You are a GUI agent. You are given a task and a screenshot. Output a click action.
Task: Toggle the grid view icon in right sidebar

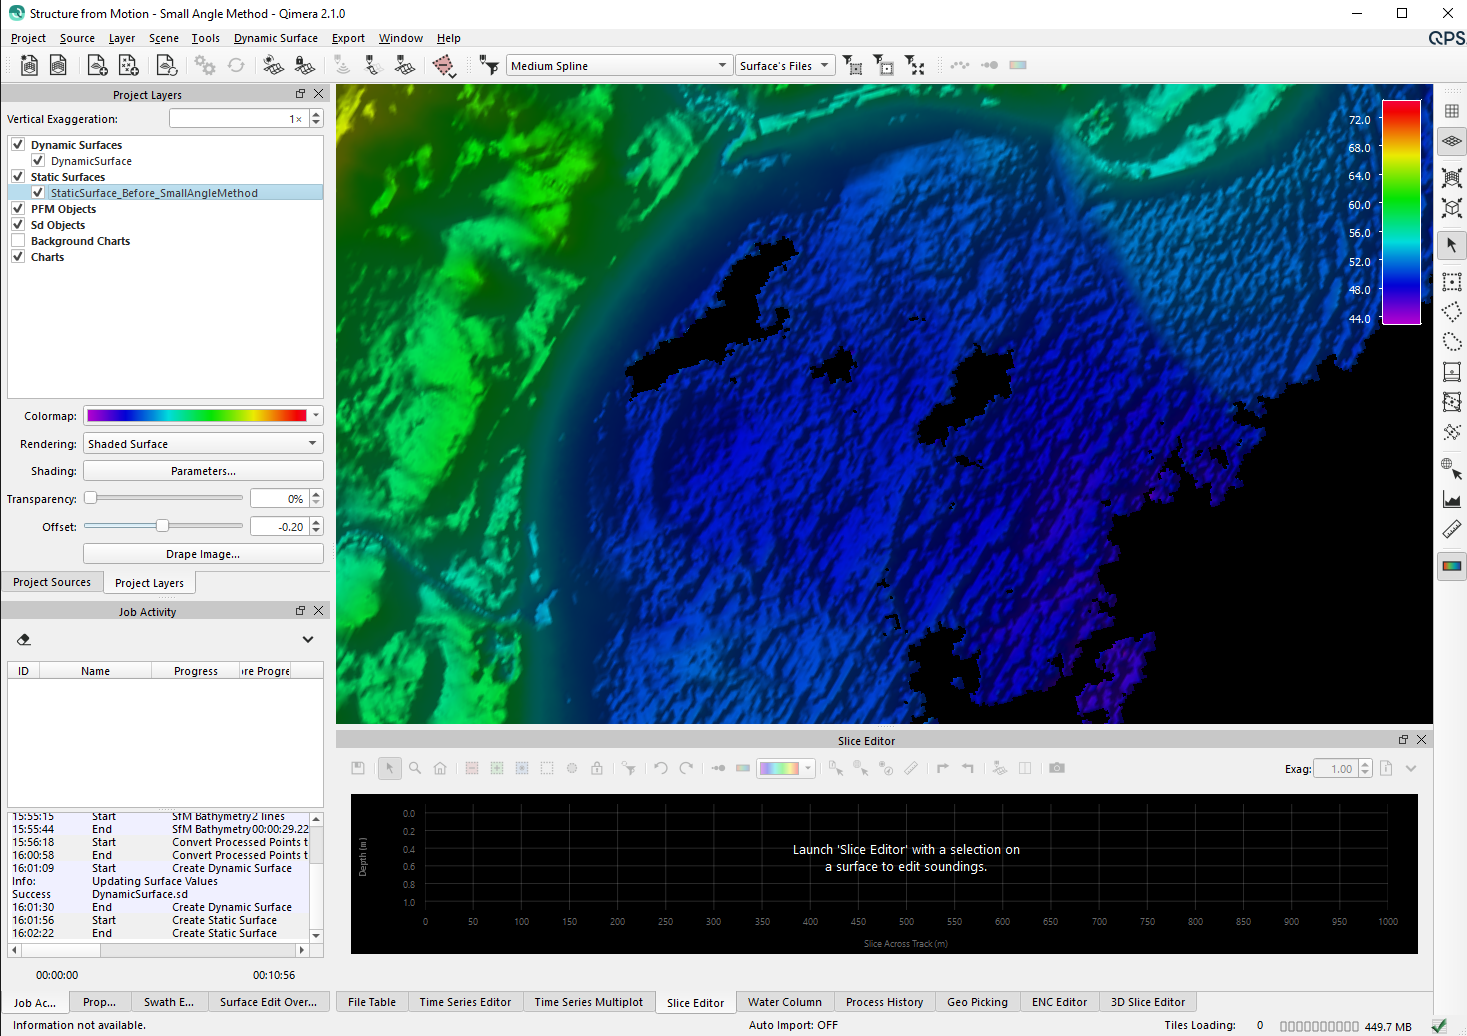[x=1452, y=111]
